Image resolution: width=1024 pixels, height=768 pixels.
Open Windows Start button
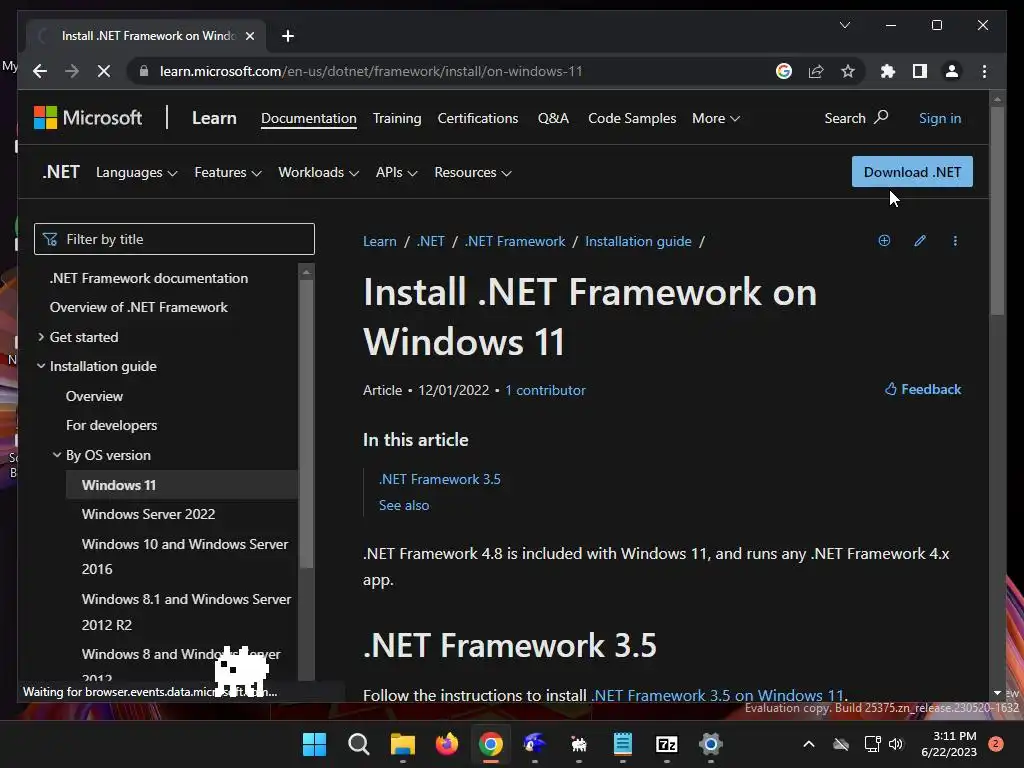click(314, 744)
